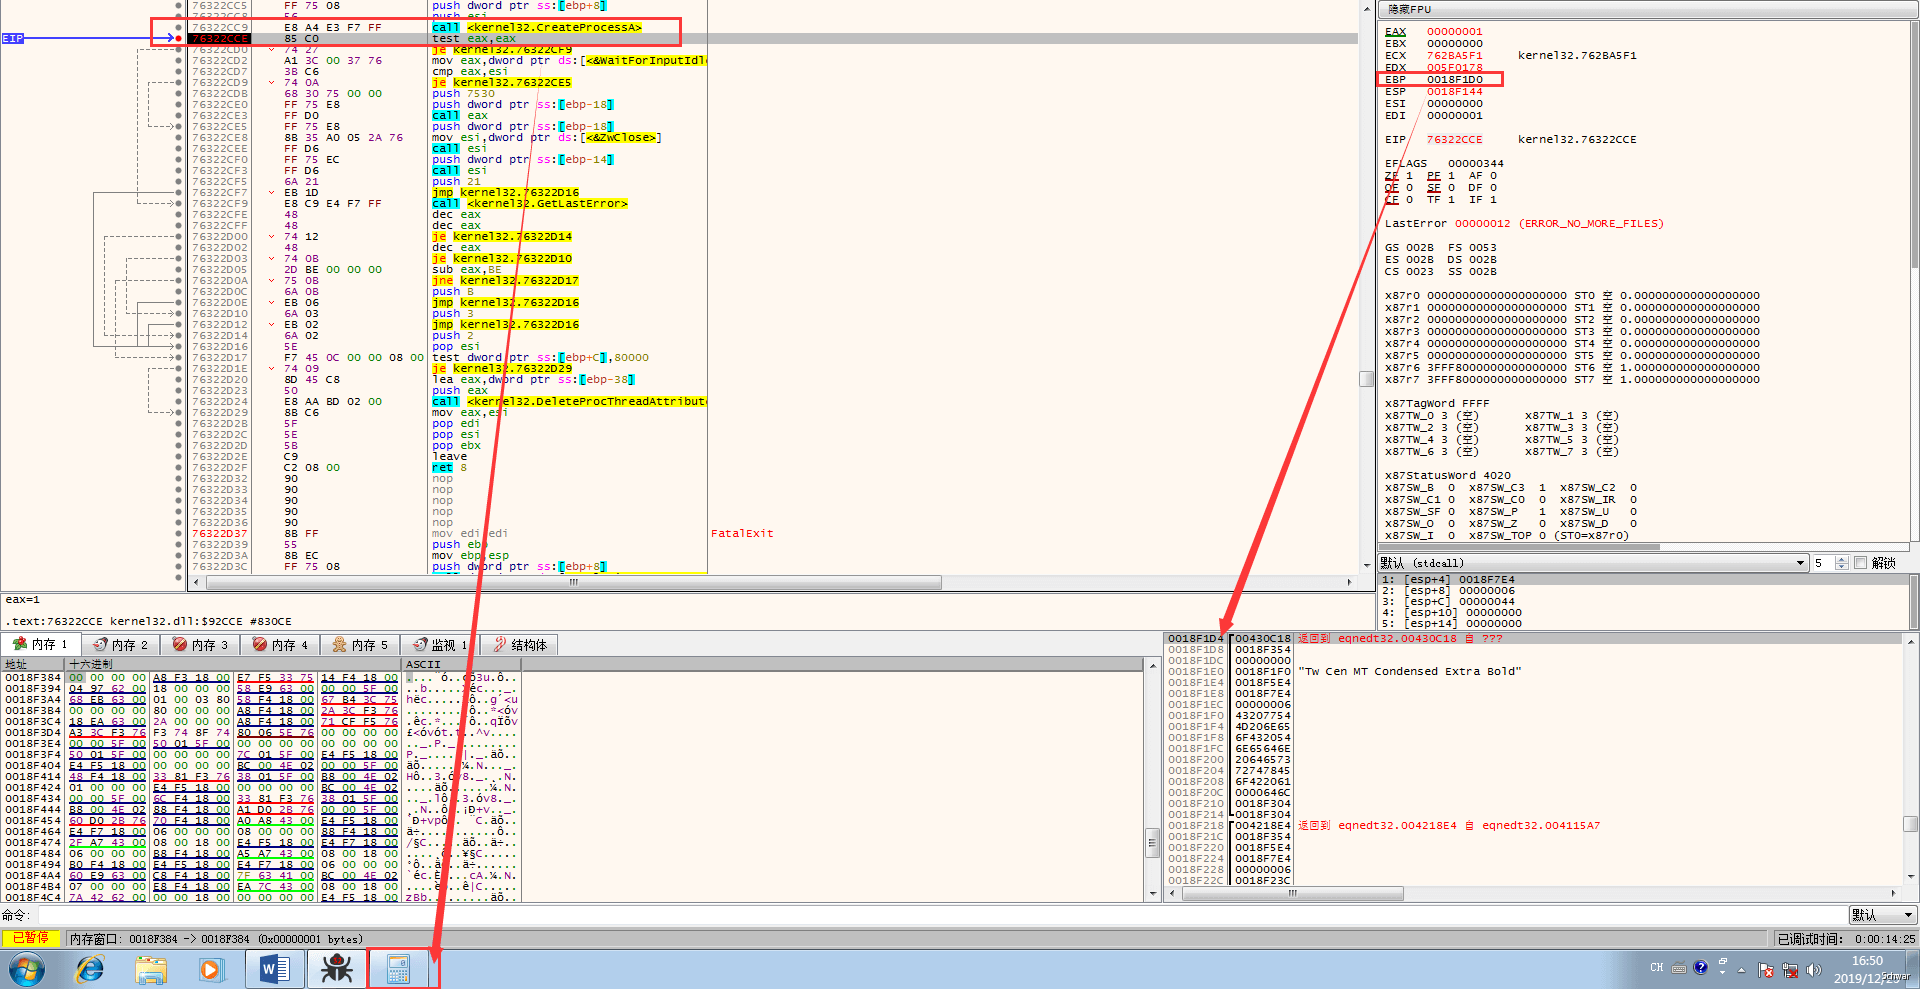Switch to the 内存 2 dump tab

pos(121,645)
